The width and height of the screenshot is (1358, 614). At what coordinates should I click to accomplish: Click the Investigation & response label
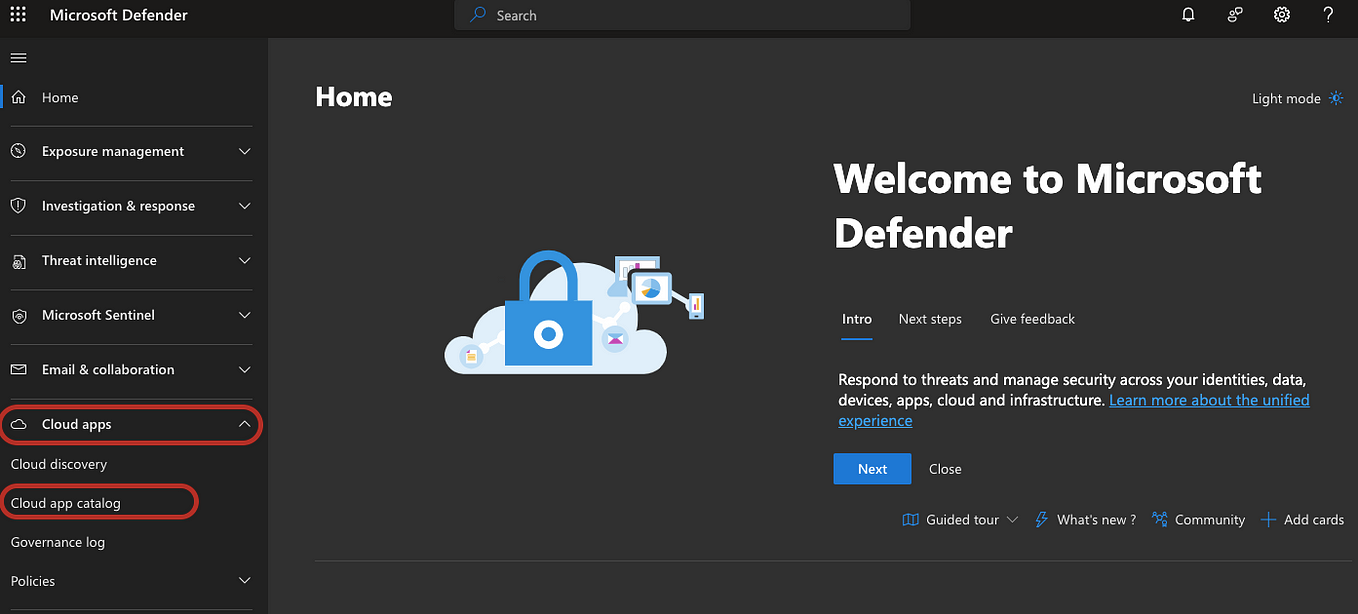pyautogui.click(x=118, y=206)
